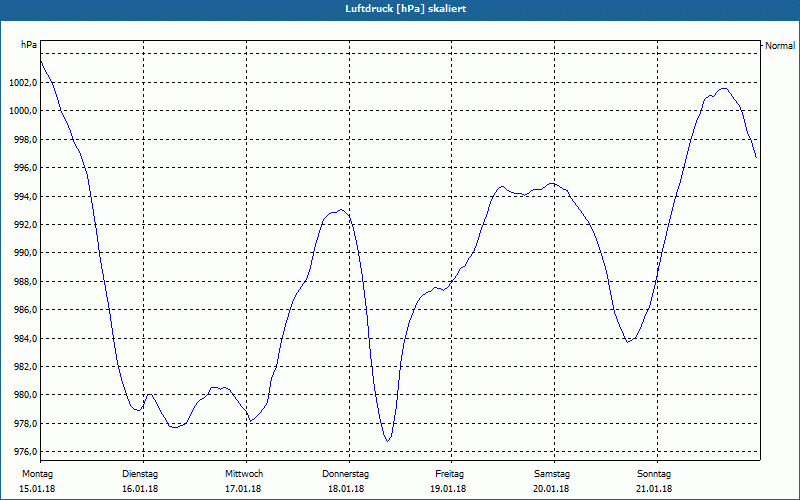Click the 996,0 axis value
Image resolution: width=800 pixels, height=500 pixels.
click(26, 168)
